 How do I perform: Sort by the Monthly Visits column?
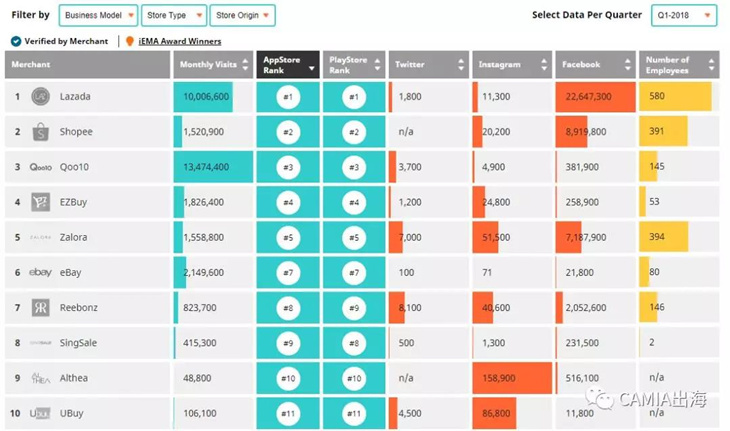coord(211,65)
